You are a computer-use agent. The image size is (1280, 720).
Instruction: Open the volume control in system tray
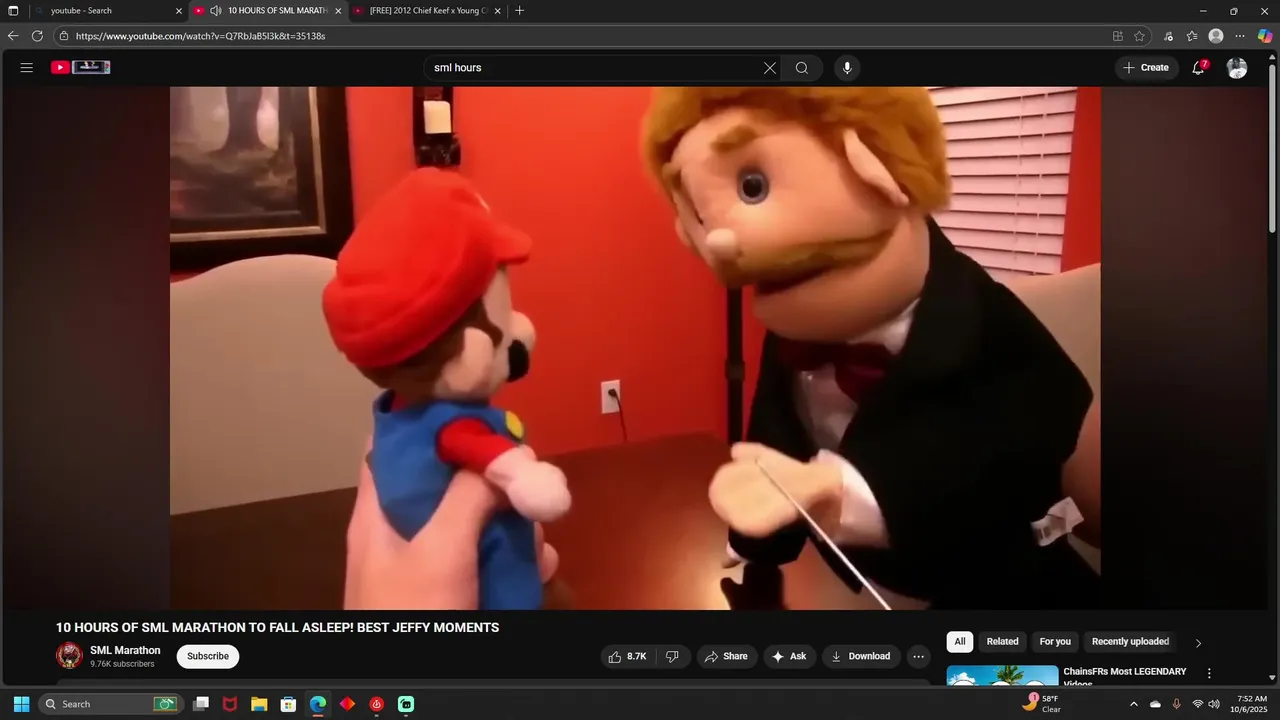tap(1214, 704)
